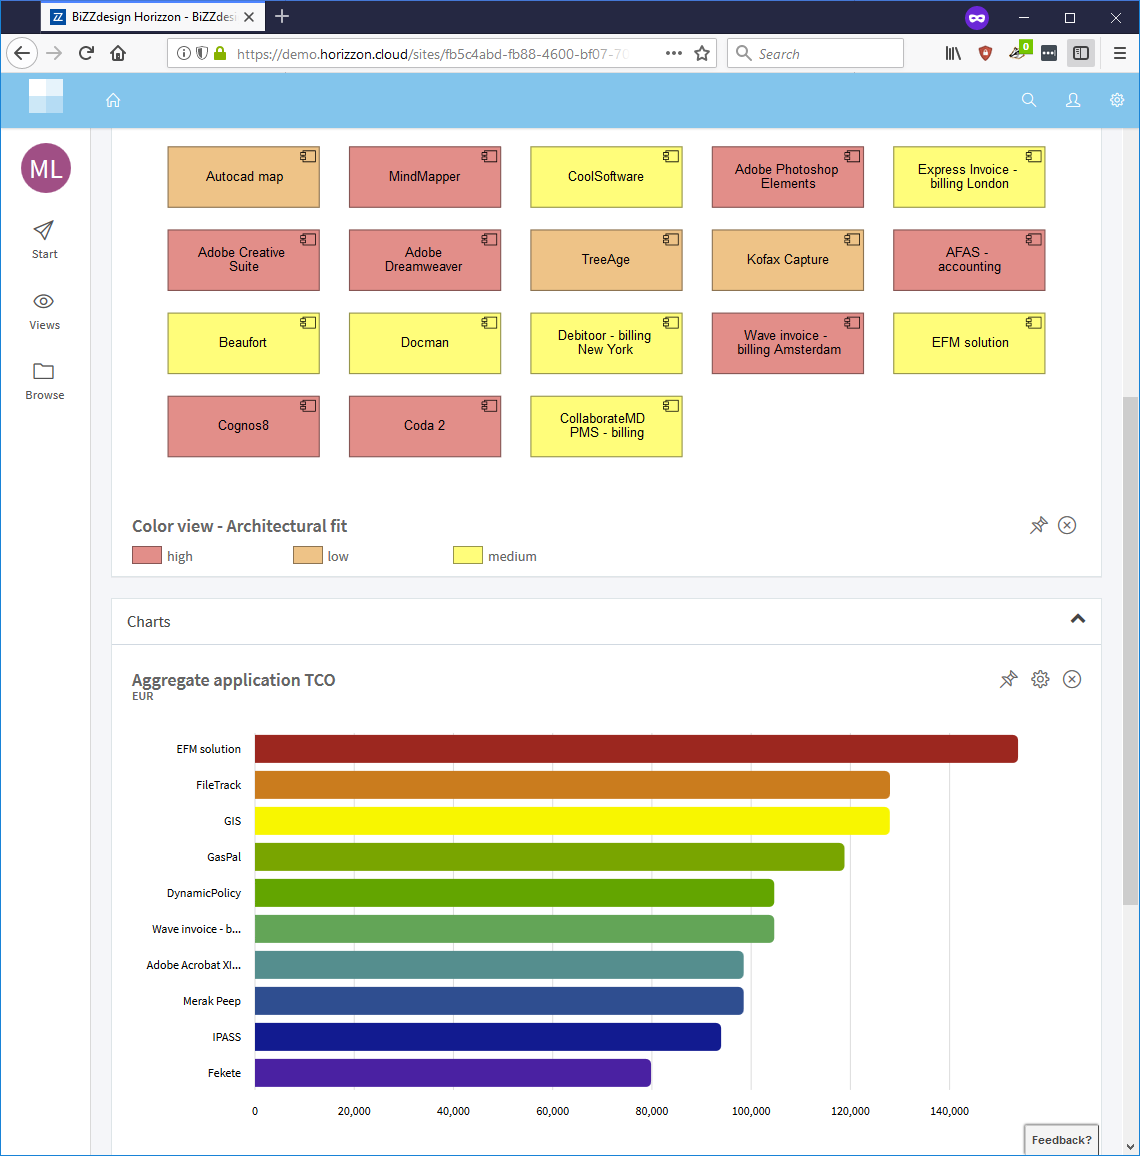Select the MindMapper component
This screenshot has height=1156, width=1140.
pyautogui.click(x=425, y=177)
